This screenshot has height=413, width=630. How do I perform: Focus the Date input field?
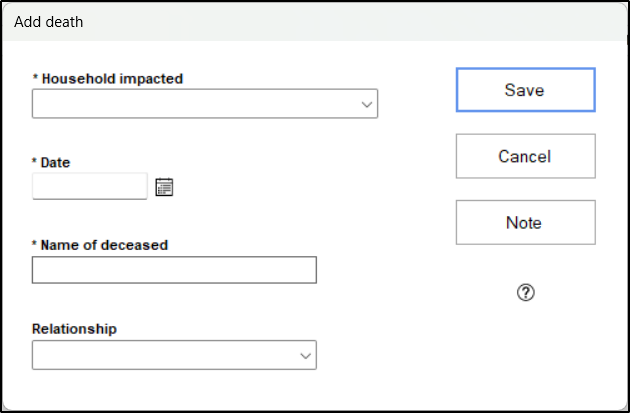pyautogui.click(x=90, y=186)
